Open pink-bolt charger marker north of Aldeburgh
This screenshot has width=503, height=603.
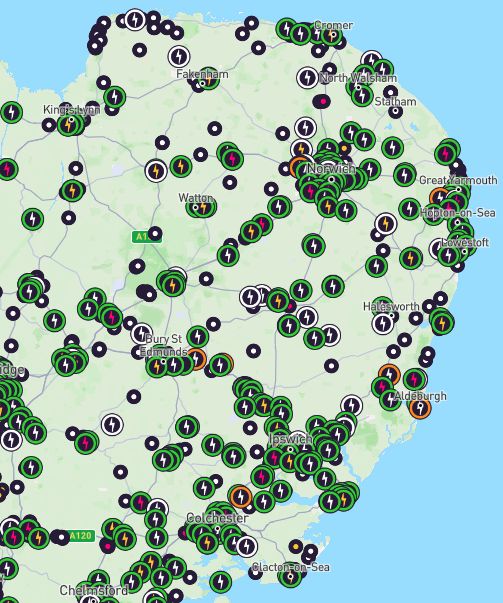pos(414,380)
